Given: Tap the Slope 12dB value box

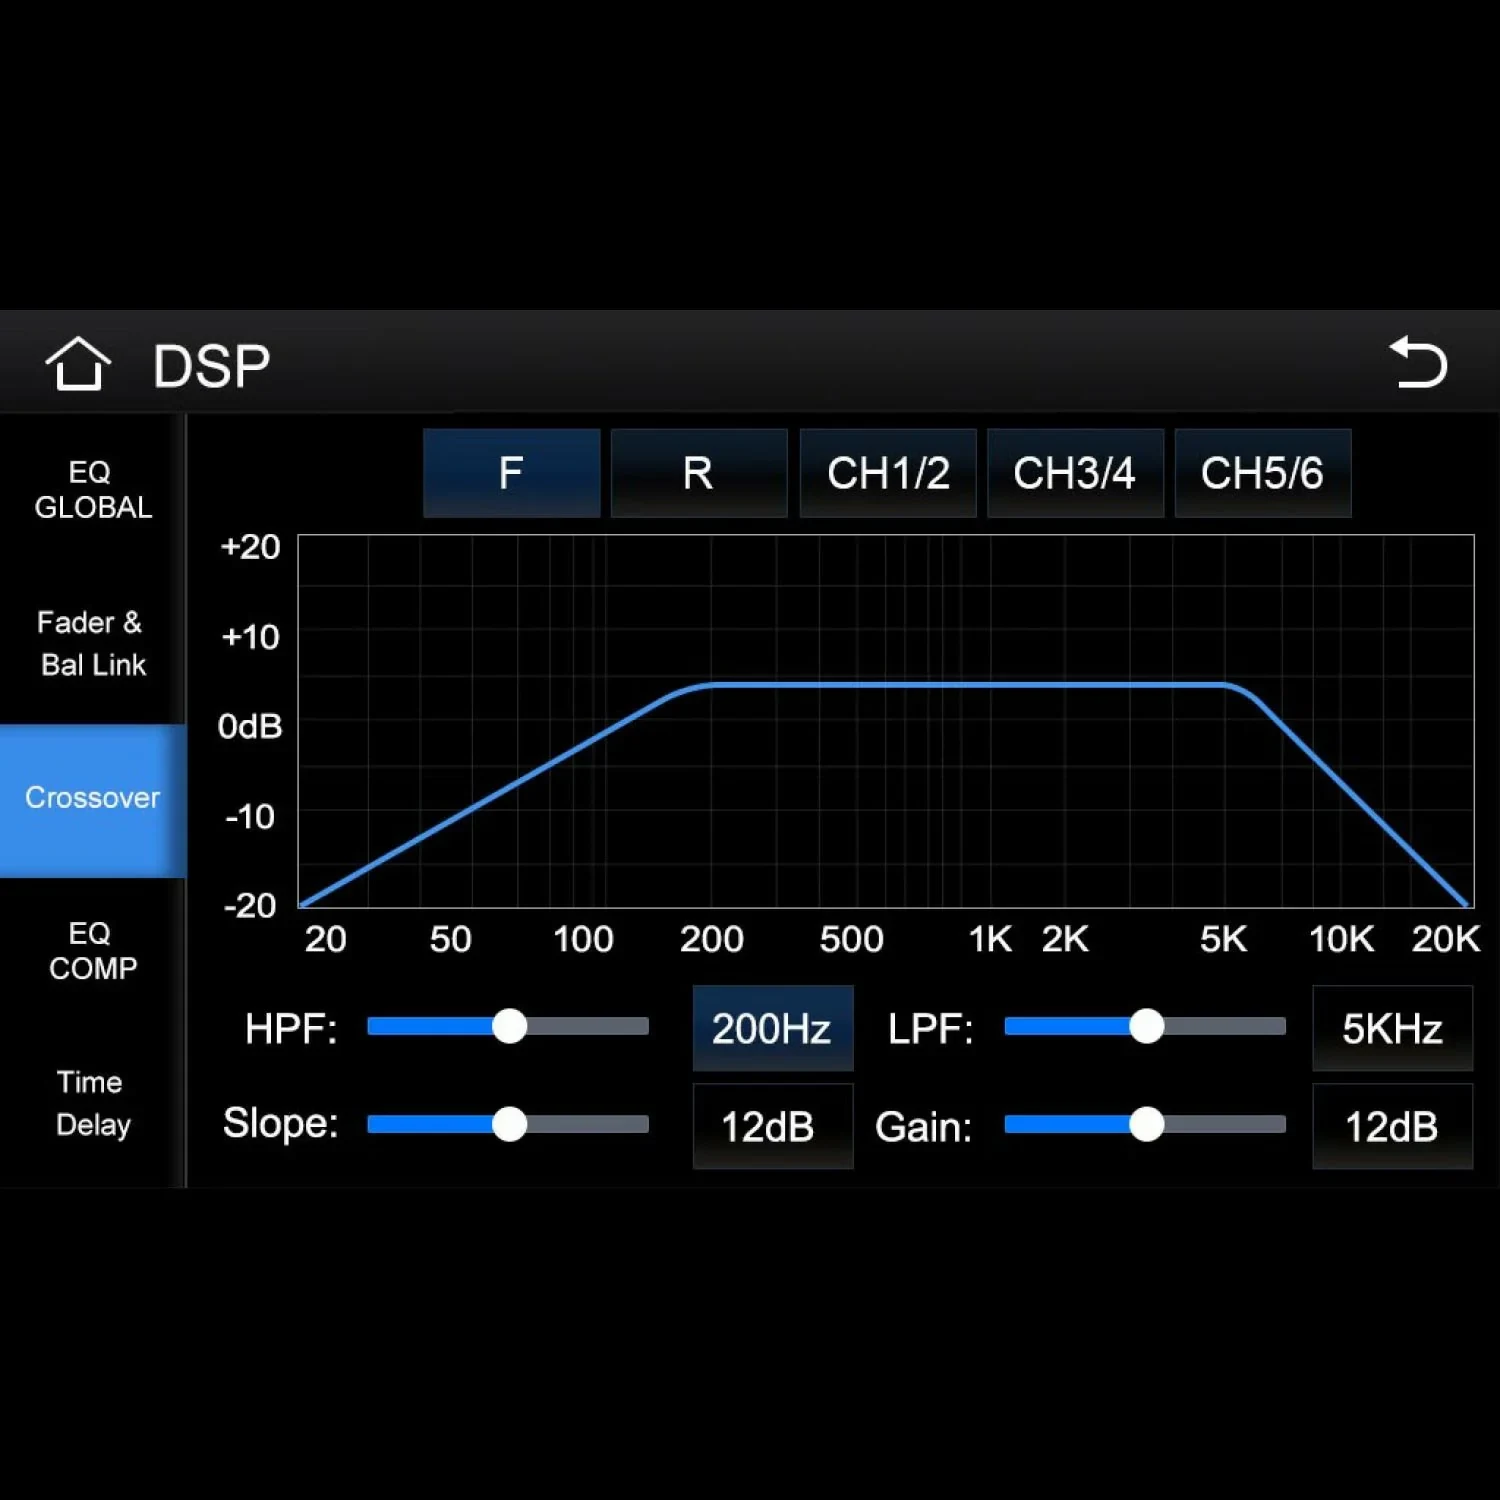Looking at the screenshot, I should coord(772,1126).
